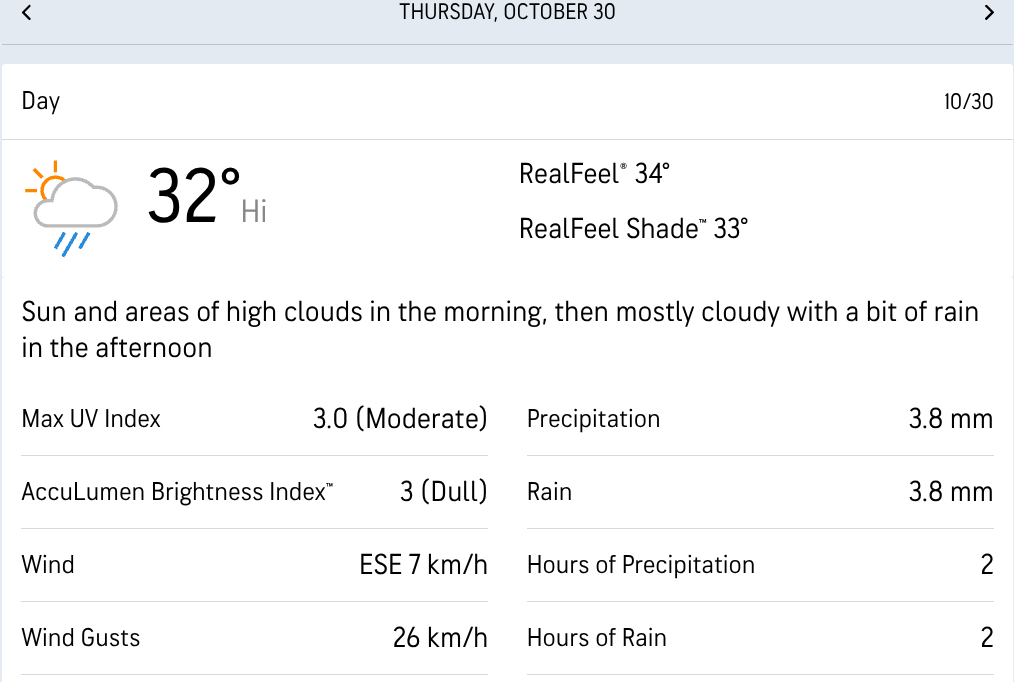Click the 3.0 (Moderate) UV value
Screen dimensions: 1014x682
click(x=400, y=419)
